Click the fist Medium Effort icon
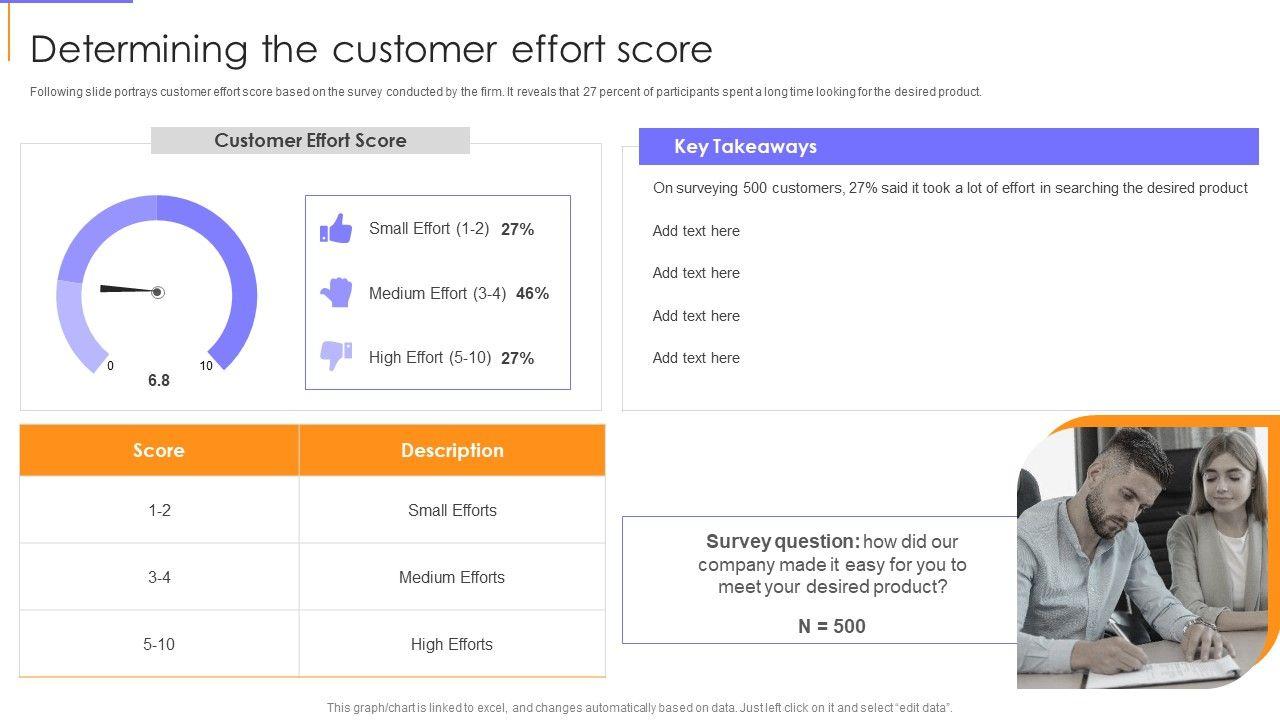The image size is (1280, 720). (x=336, y=293)
